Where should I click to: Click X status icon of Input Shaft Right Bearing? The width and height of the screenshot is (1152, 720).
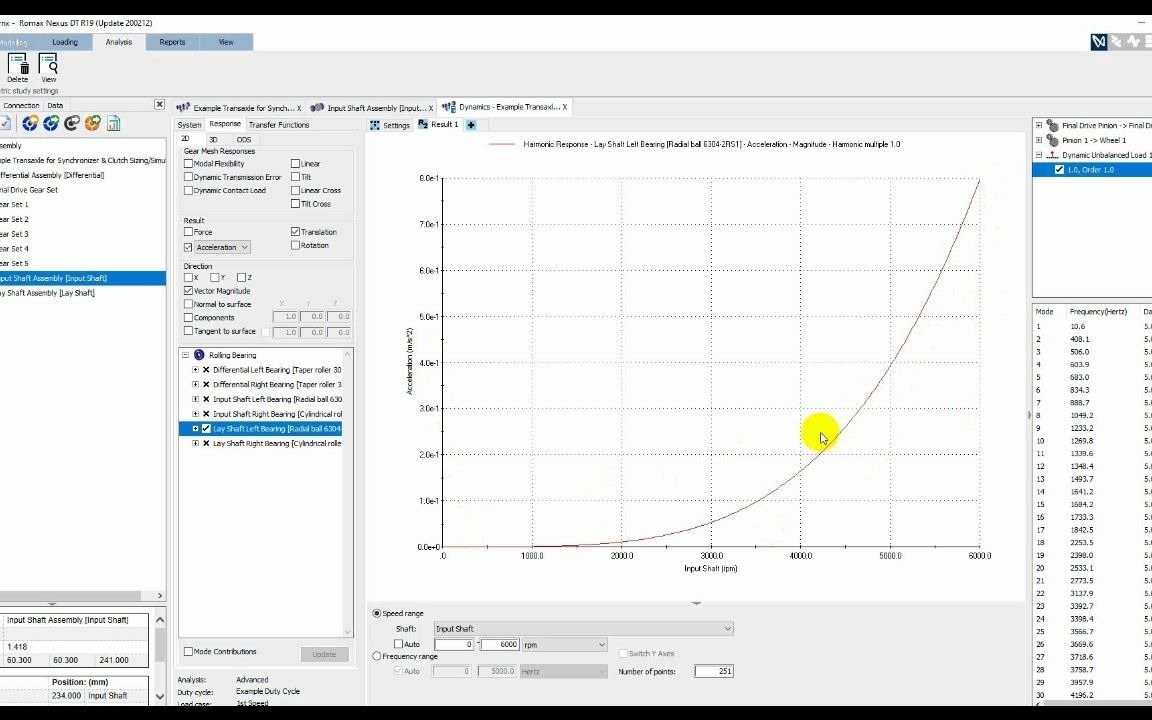tap(206, 414)
